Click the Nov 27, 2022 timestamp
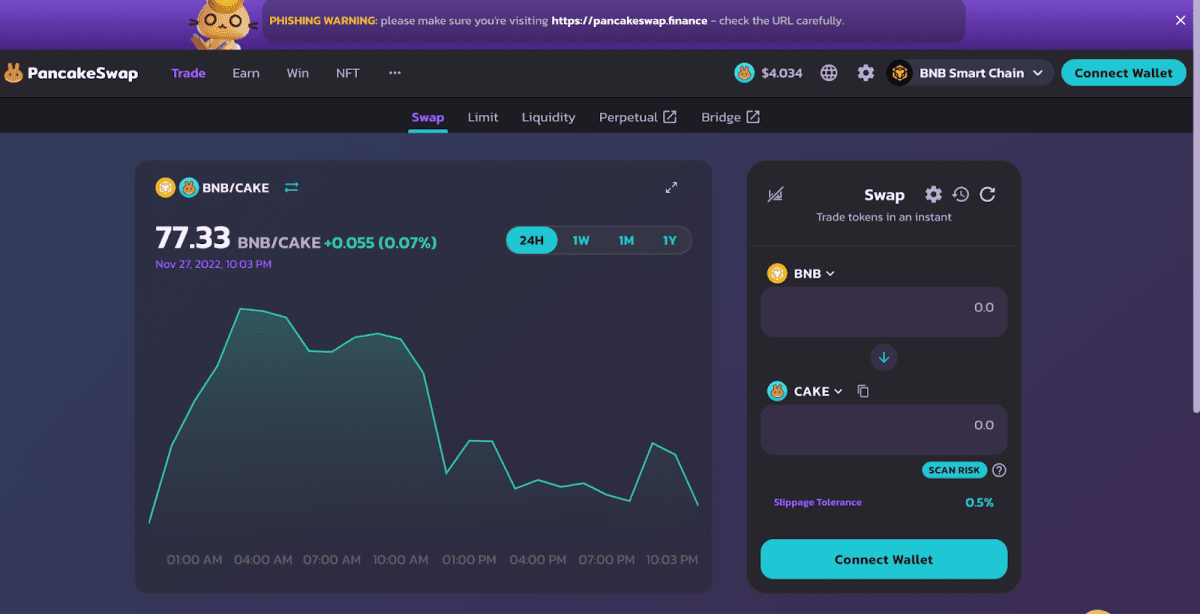The height and width of the screenshot is (614, 1200). [x=213, y=264]
